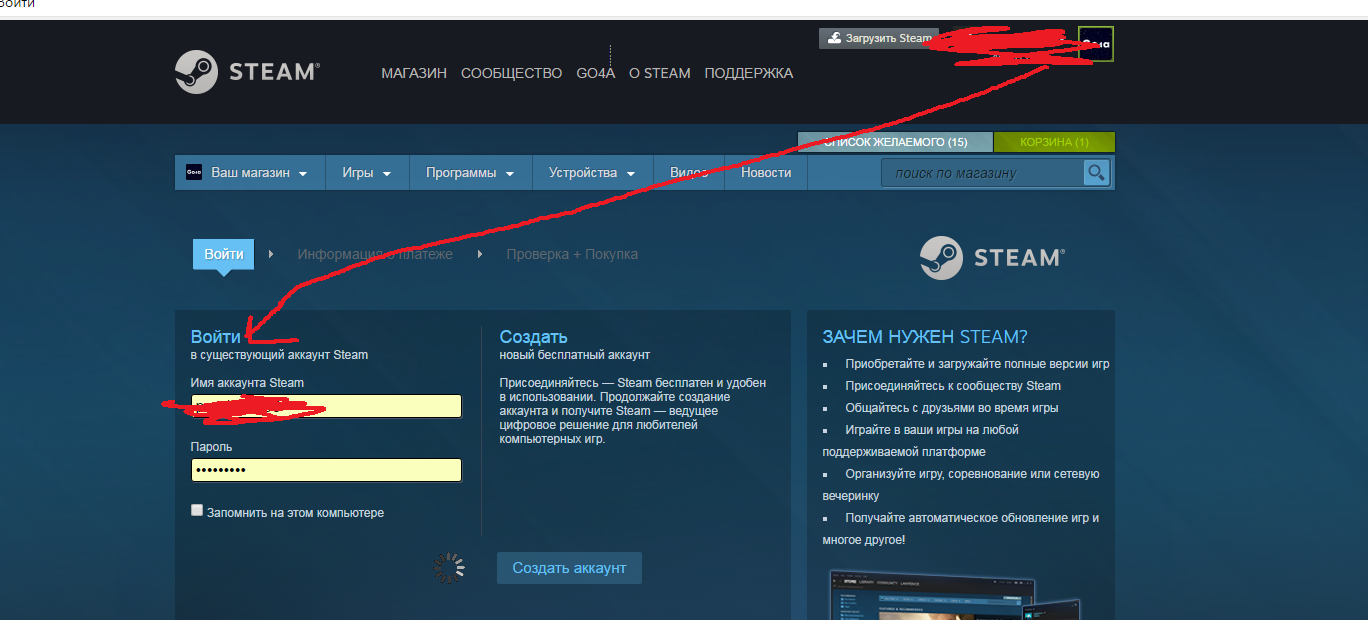
Task: Open ПОДДЕРЖКА in top navigation
Action: (749, 73)
